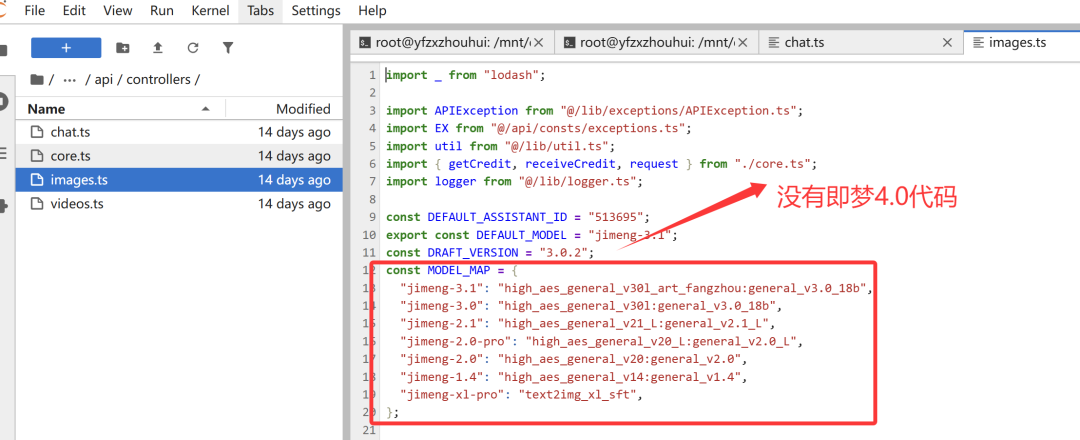The image size is (1080, 440).
Task: Click the document icon on chat.ts tab
Action: 773,43
